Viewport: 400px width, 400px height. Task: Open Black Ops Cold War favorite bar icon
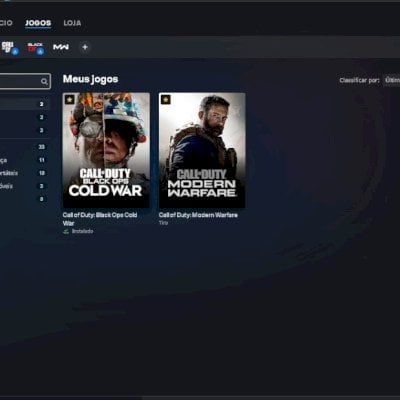(x=35, y=47)
